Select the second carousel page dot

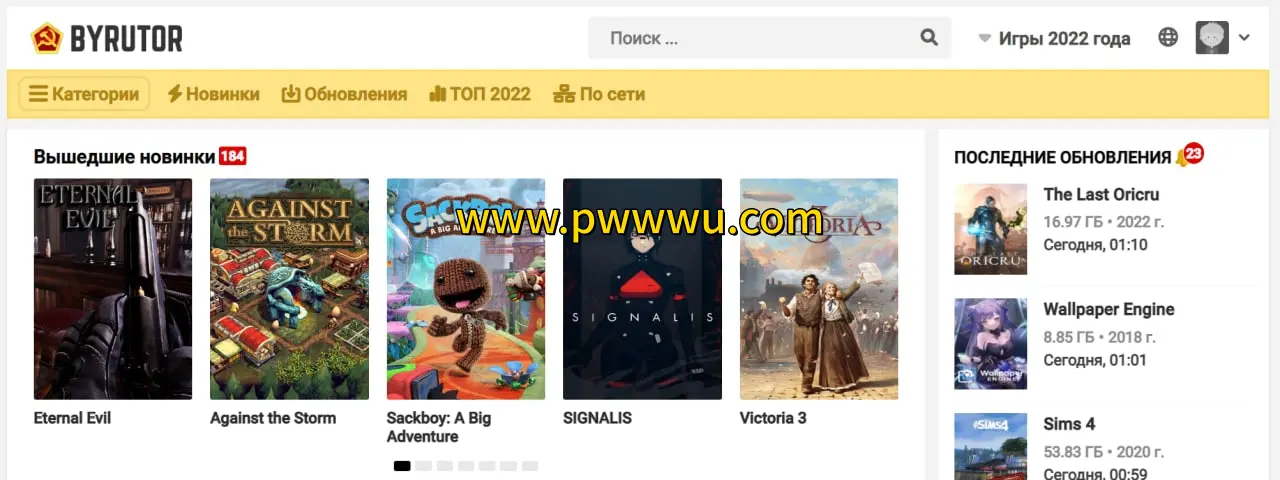point(423,466)
